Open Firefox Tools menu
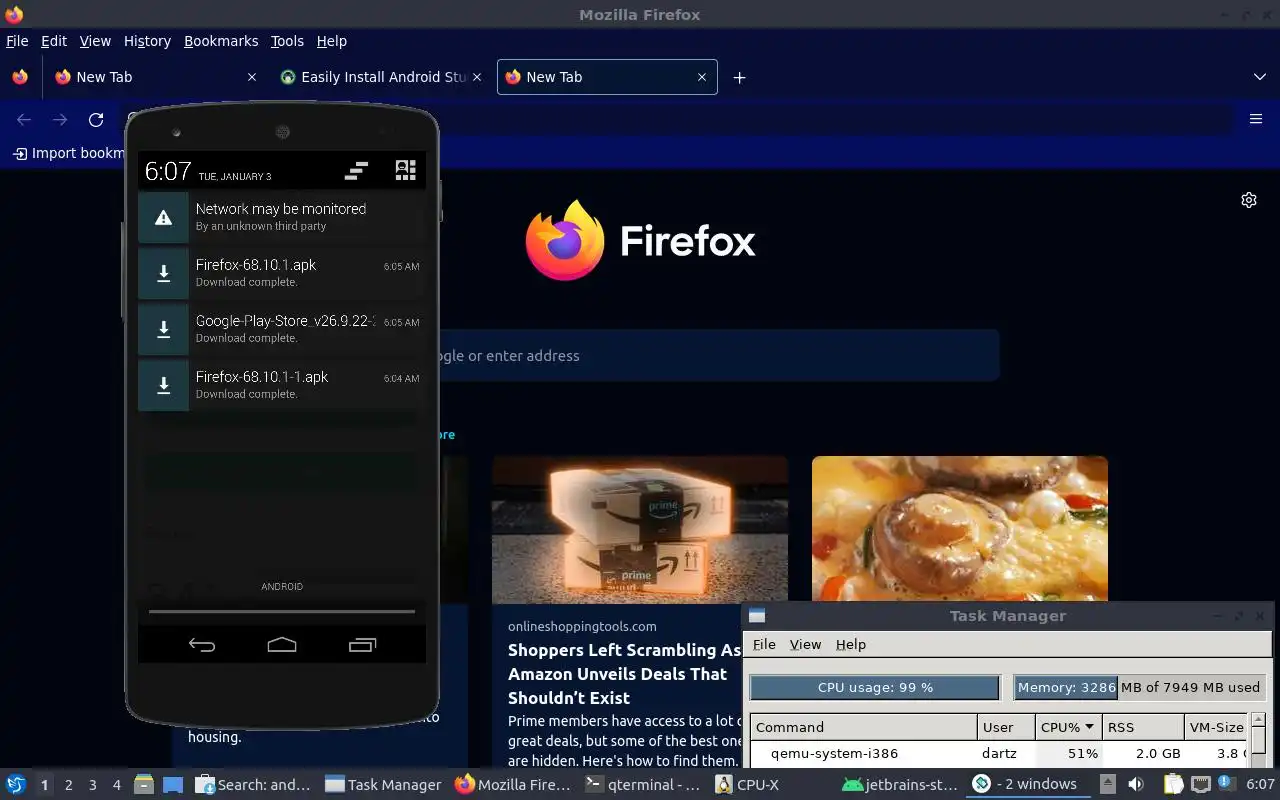 click(x=287, y=41)
